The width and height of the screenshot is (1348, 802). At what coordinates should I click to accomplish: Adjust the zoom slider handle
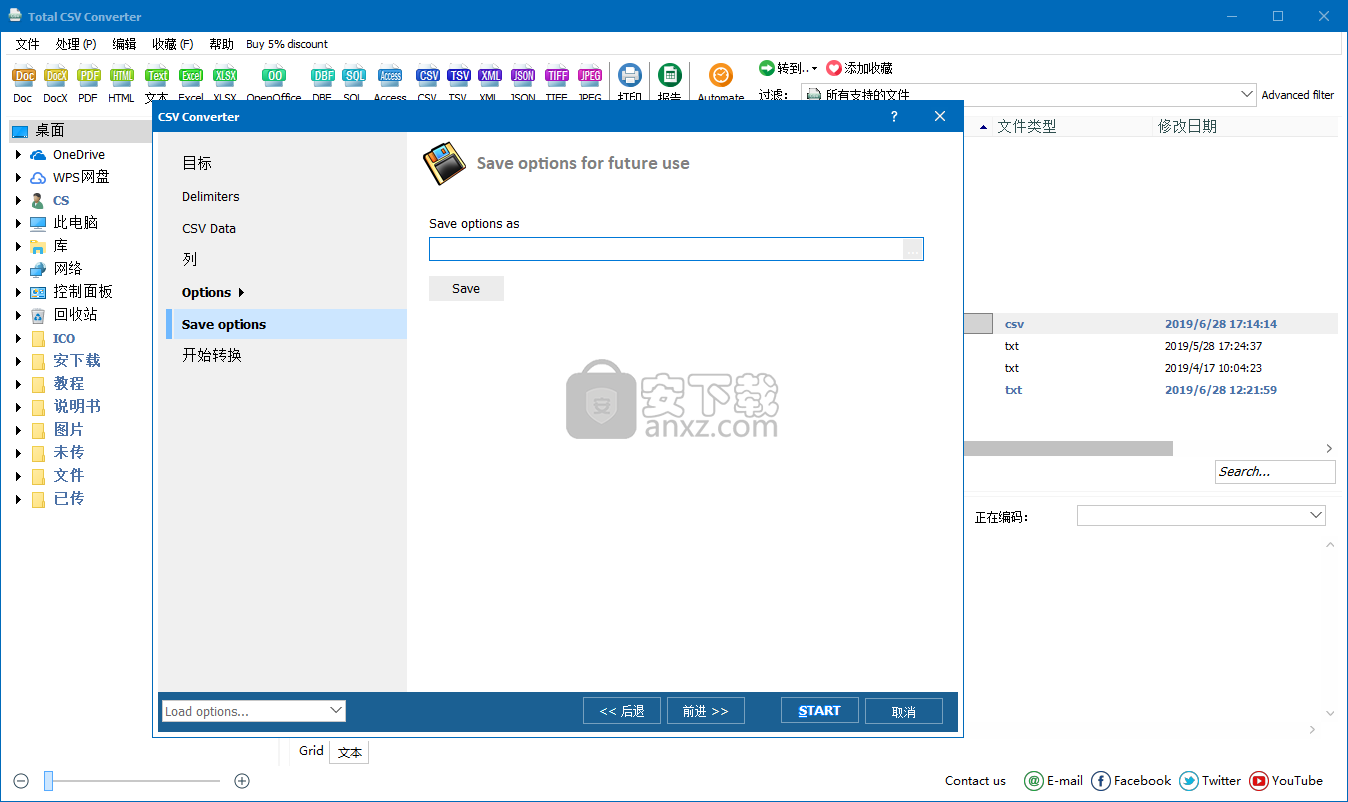coord(48,781)
